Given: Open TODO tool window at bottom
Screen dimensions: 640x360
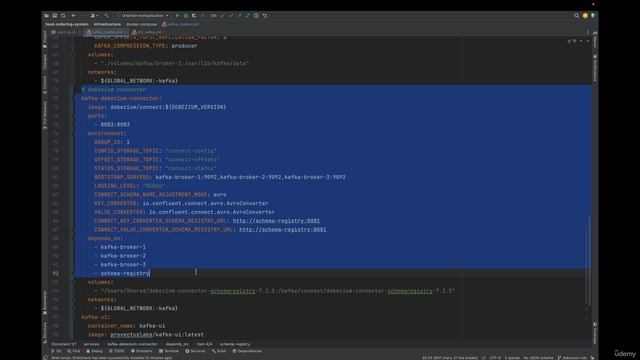Looking at the screenshot, I should pos(117,351).
